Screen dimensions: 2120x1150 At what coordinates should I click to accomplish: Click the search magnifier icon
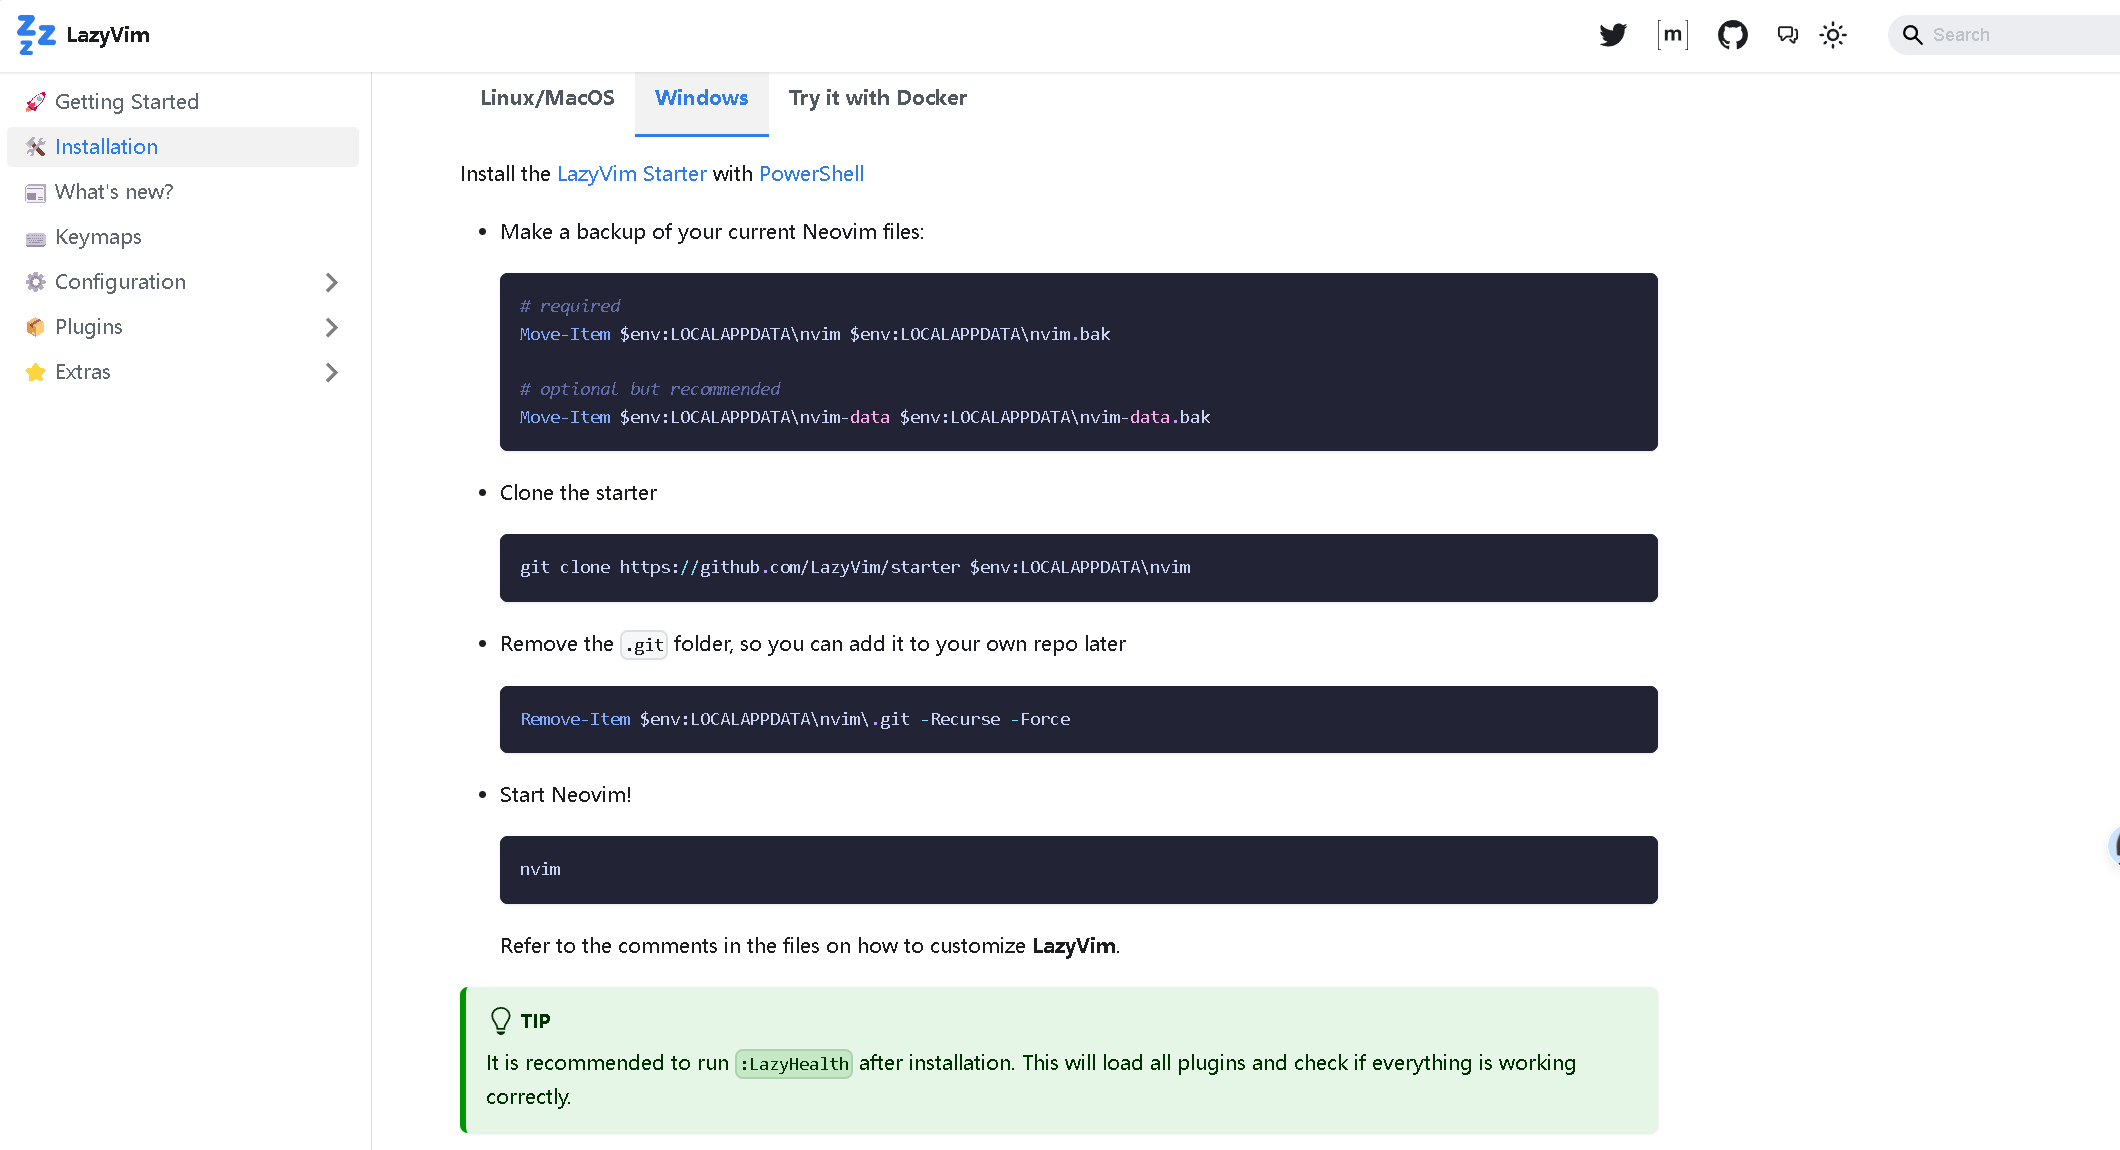point(1912,35)
